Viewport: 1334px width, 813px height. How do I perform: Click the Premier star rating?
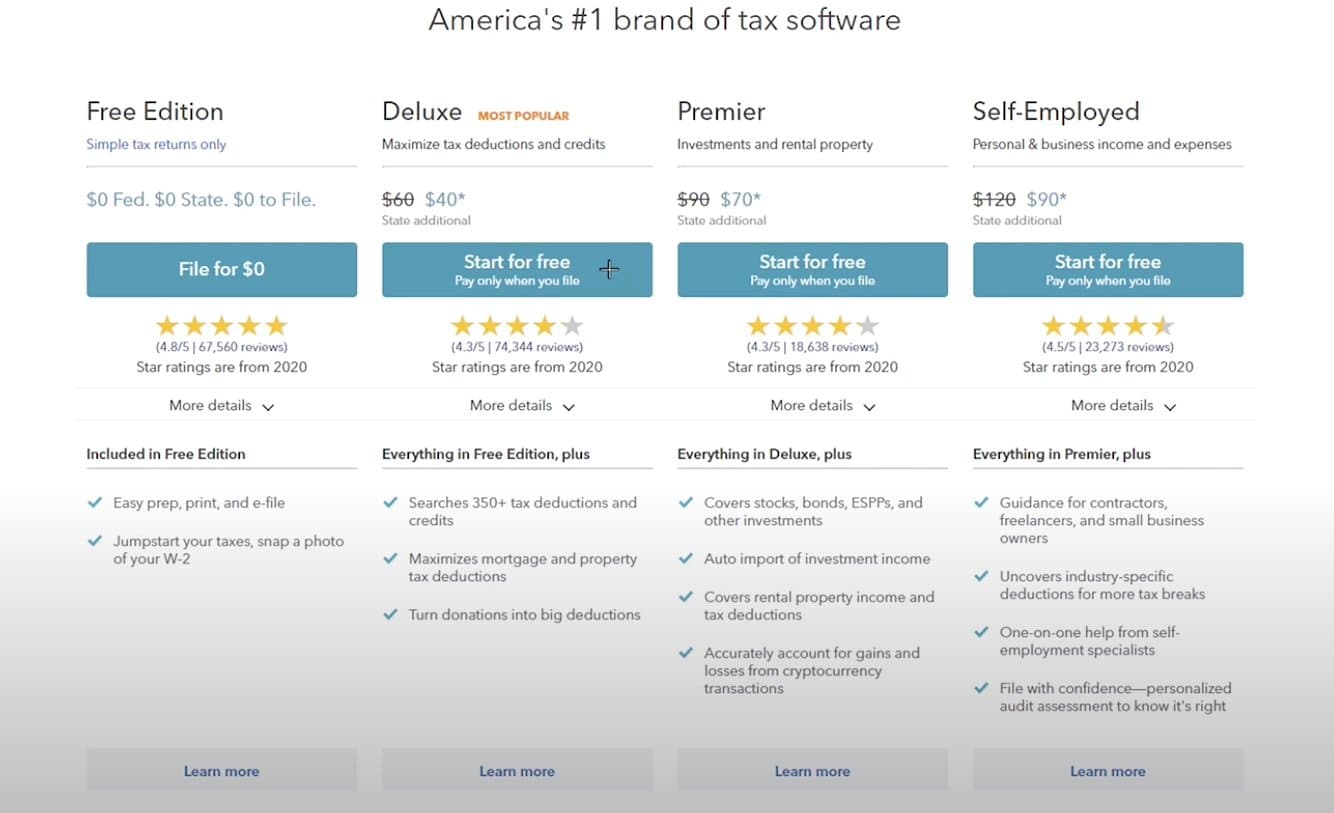tap(812, 326)
